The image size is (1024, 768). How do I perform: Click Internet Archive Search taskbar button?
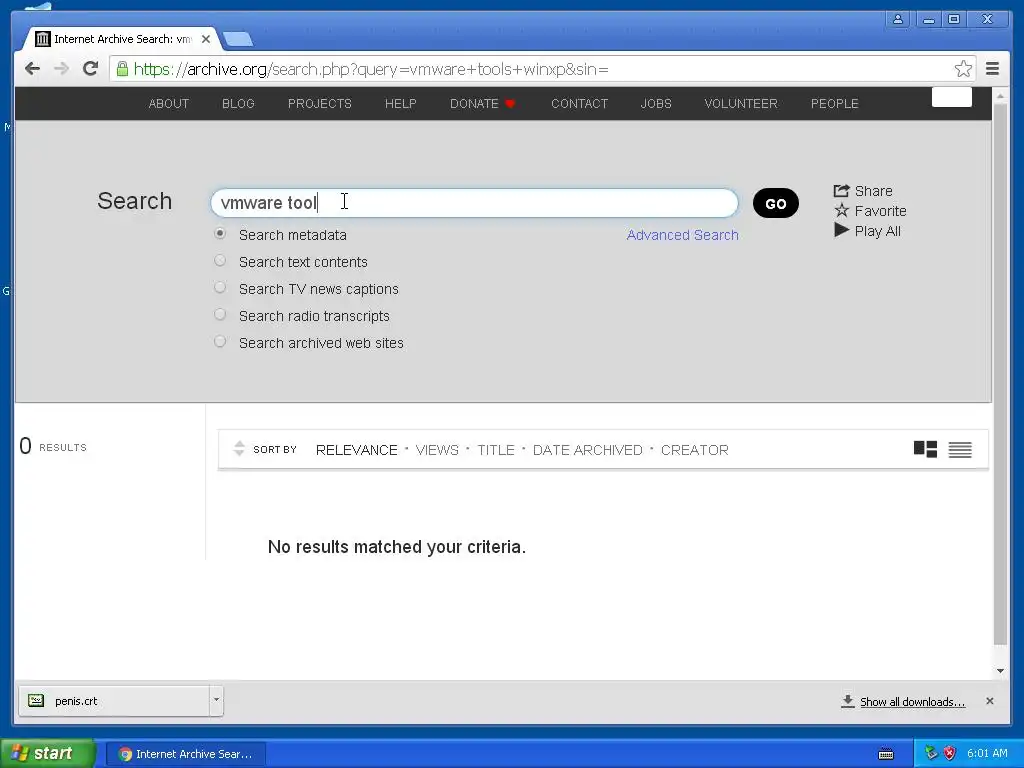coord(185,754)
